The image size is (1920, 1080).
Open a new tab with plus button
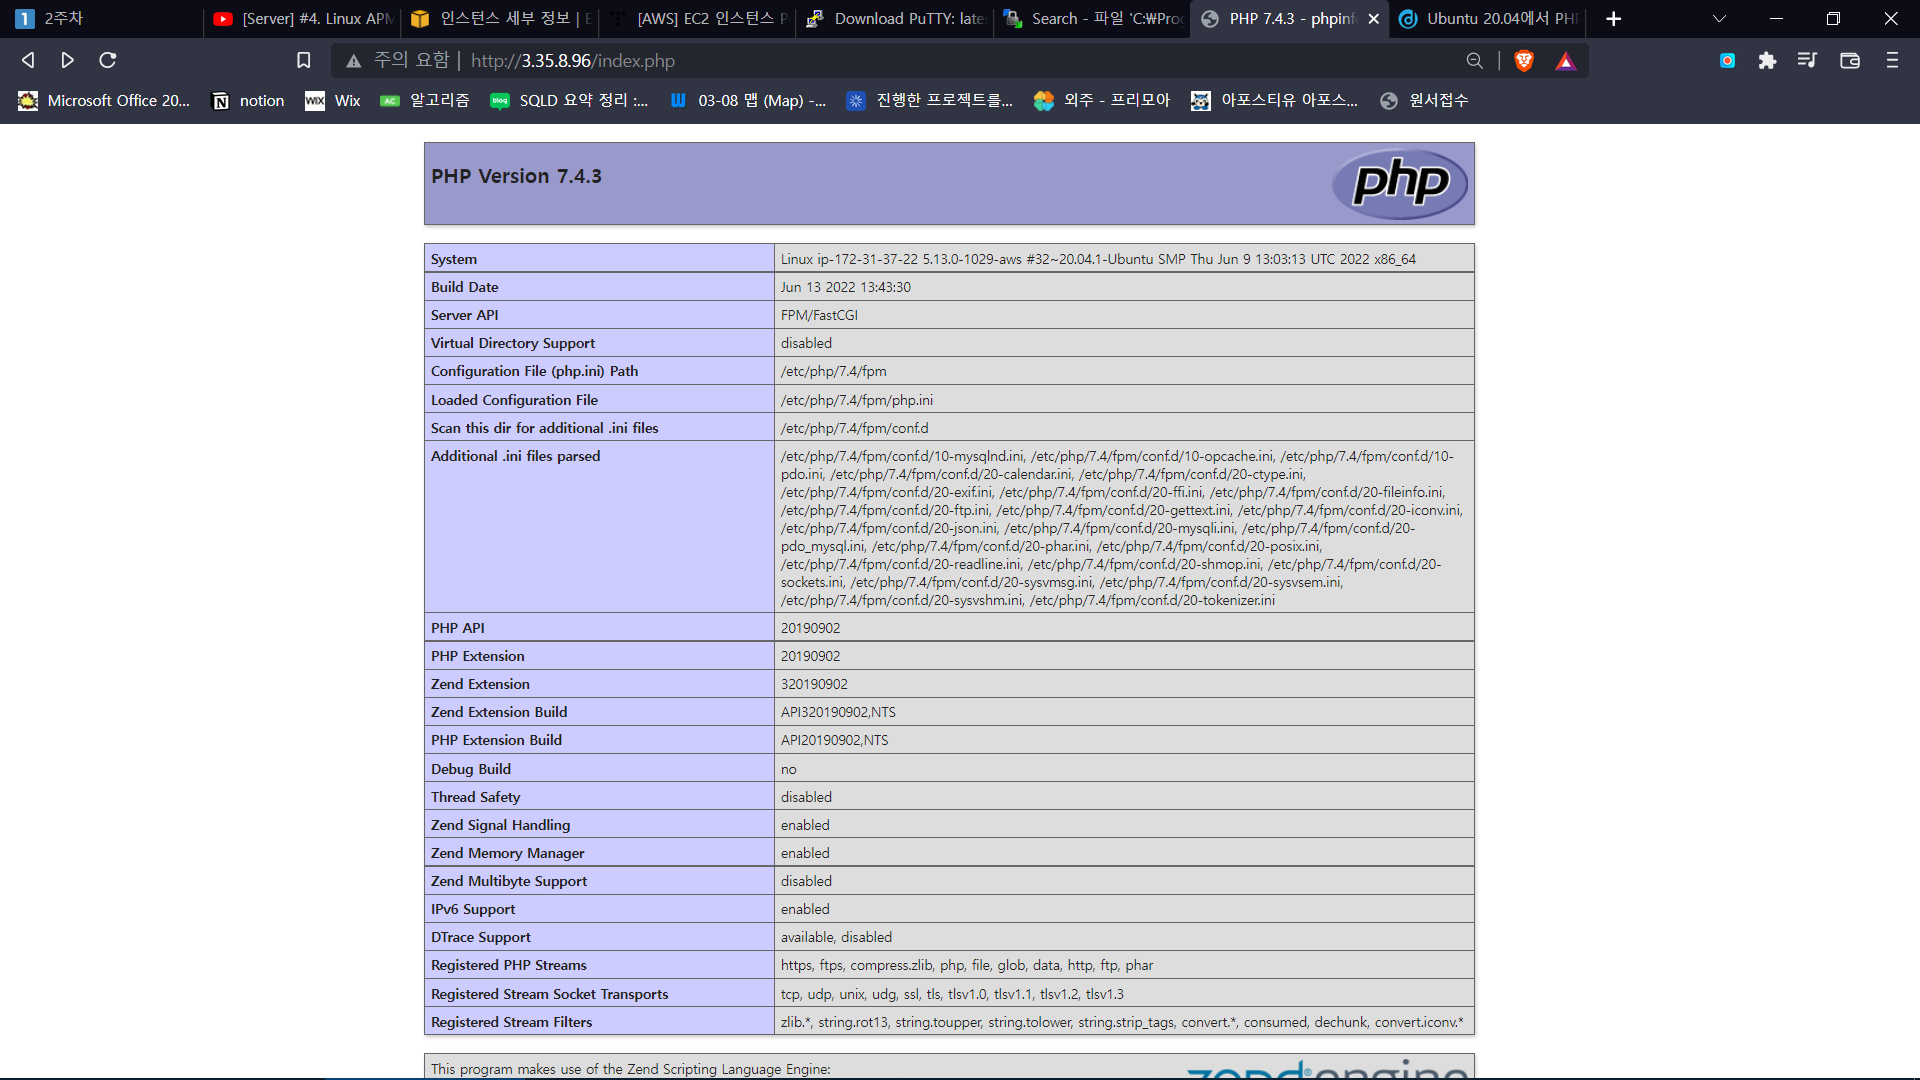coord(1613,19)
